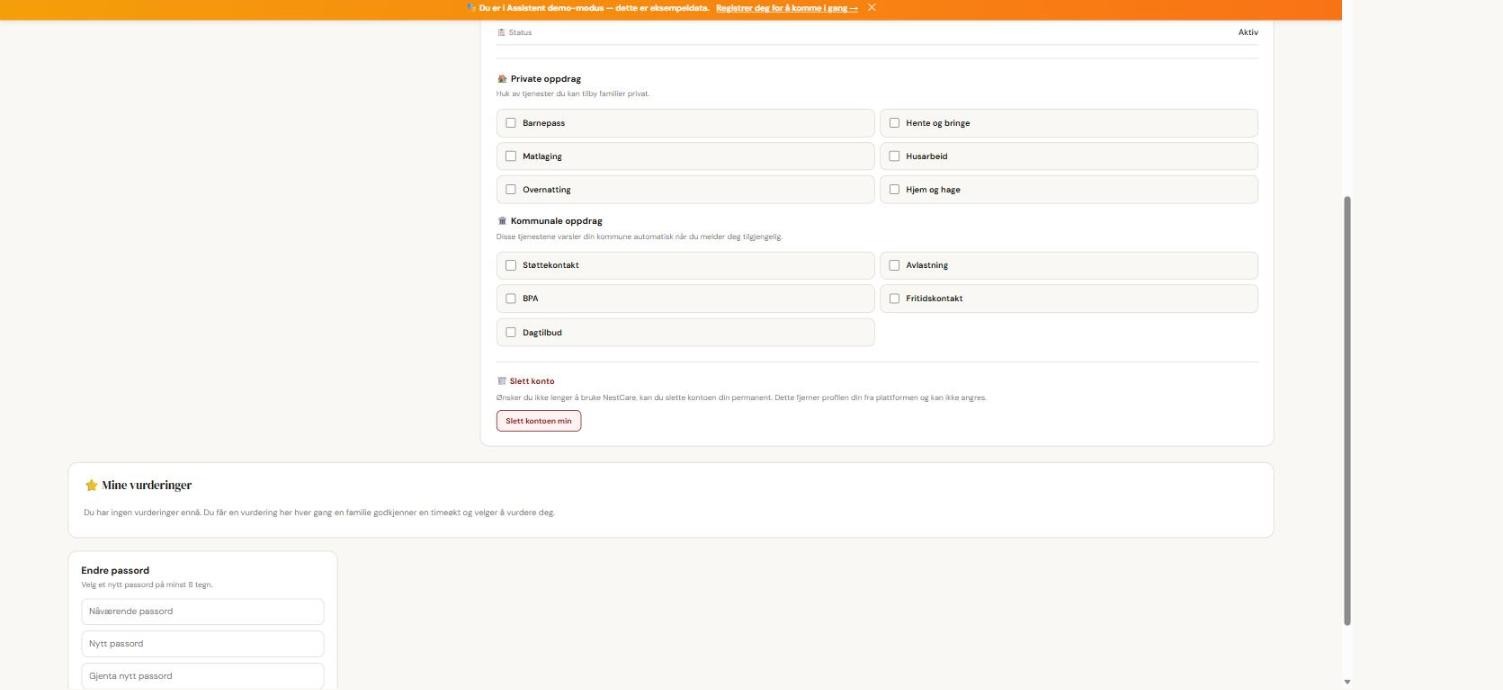The width and height of the screenshot is (1503, 690).
Task: Enable the Avlastning checkbox
Action: pyautogui.click(x=895, y=265)
